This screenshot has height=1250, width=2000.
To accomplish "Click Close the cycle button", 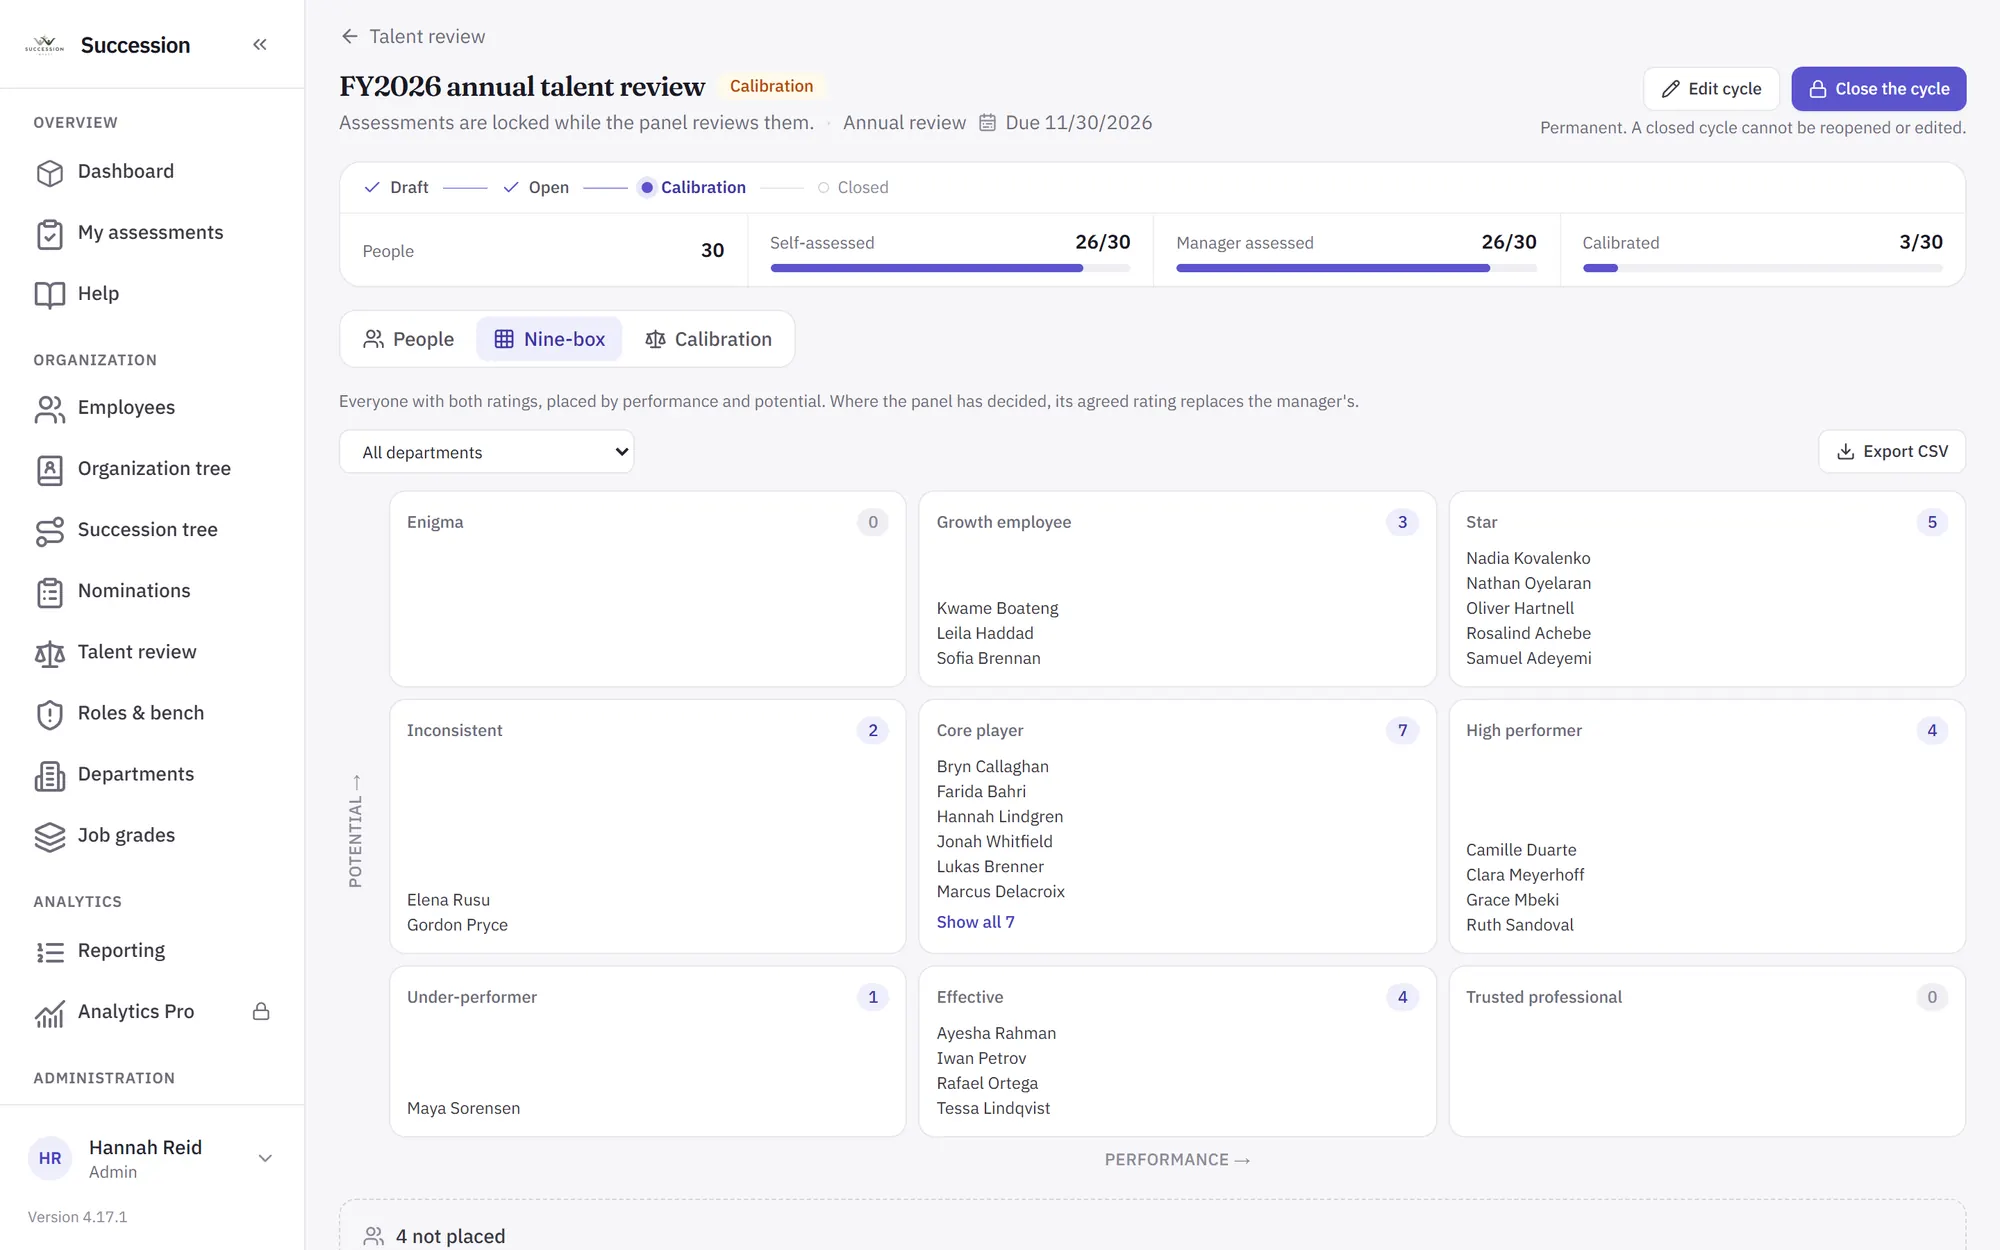I will (x=1878, y=89).
